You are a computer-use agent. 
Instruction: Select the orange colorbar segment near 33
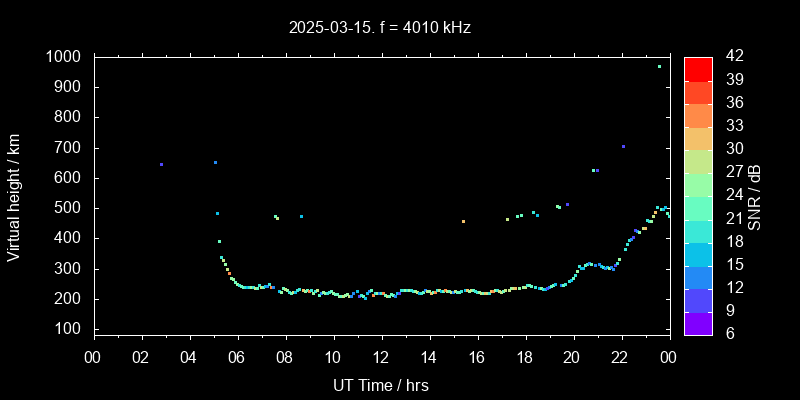click(x=697, y=138)
